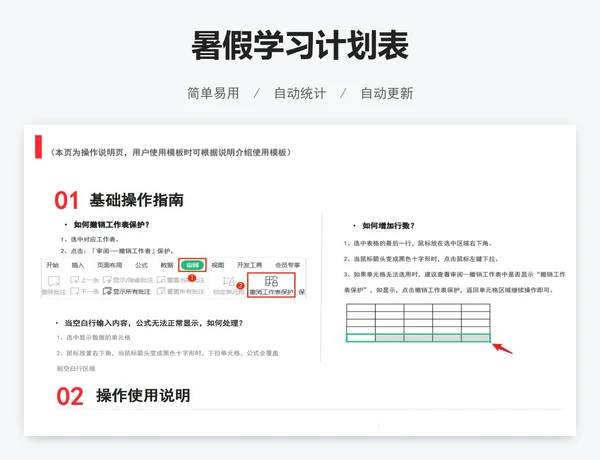The height and width of the screenshot is (460, 600).
Task: Toggle 显示/隐藏批注
Action: 128,280
